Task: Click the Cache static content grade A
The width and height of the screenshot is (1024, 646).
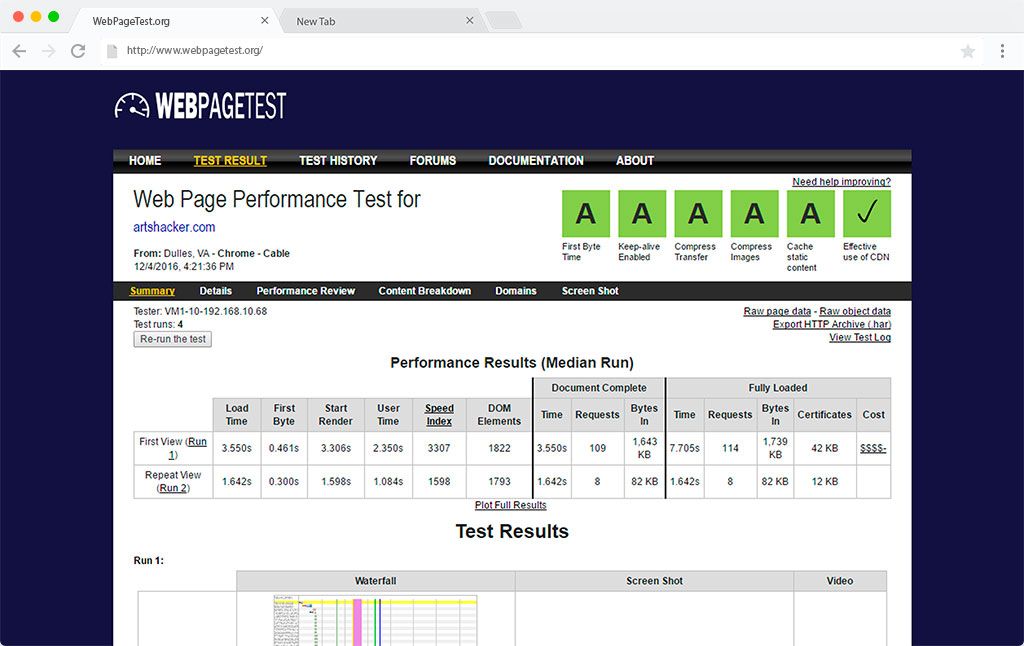Action: [810, 214]
